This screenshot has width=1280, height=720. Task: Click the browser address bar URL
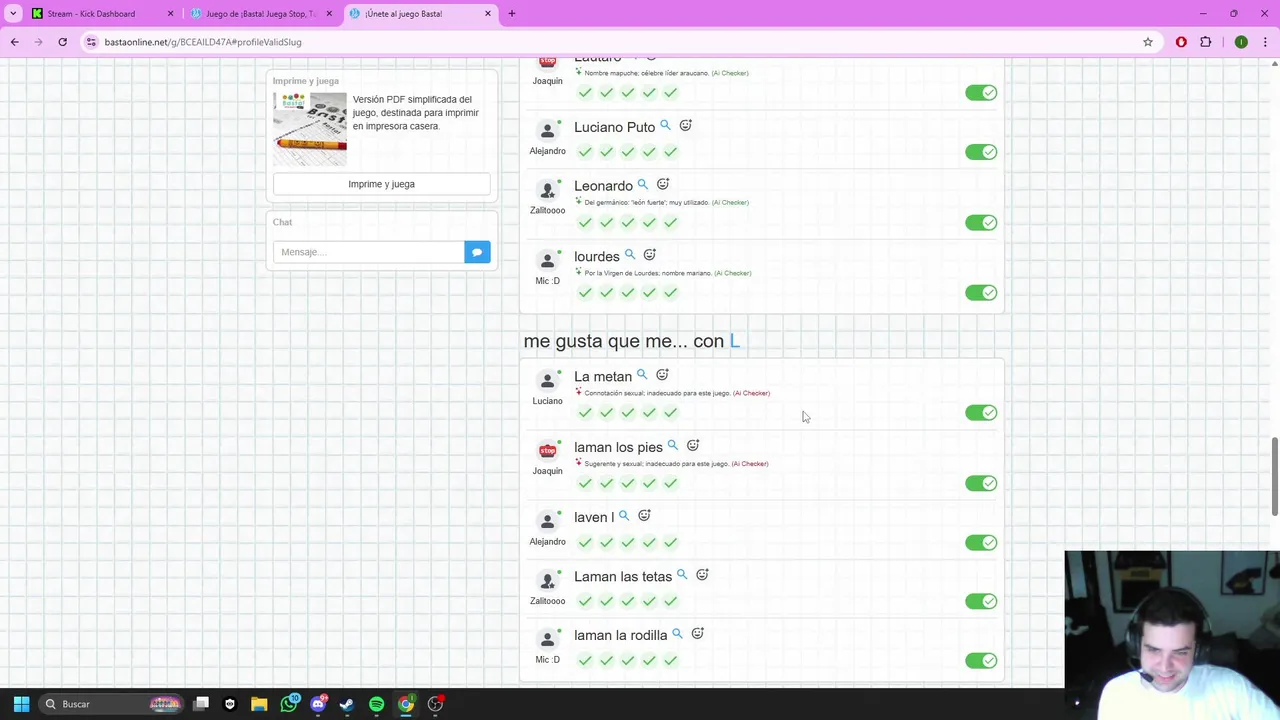[203, 42]
